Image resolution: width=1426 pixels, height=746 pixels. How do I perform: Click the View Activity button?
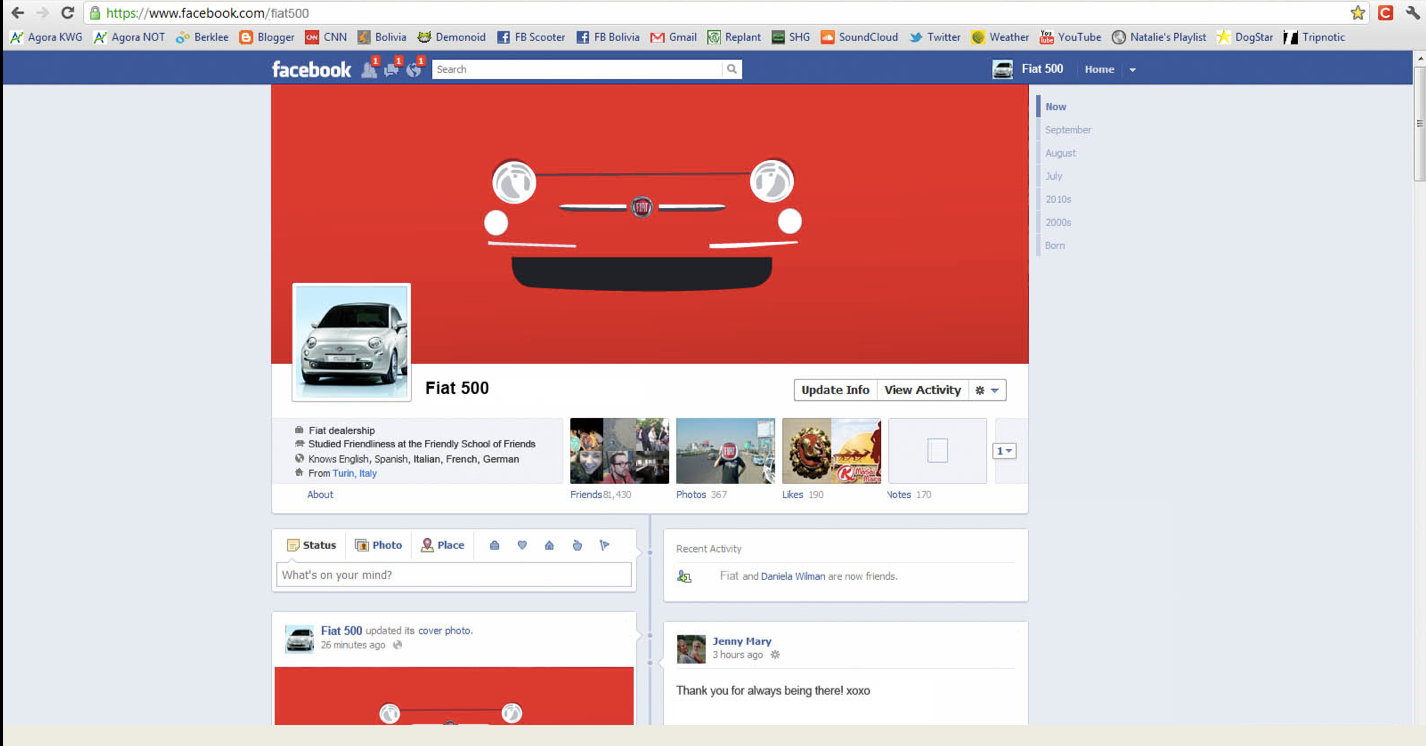coord(922,390)
